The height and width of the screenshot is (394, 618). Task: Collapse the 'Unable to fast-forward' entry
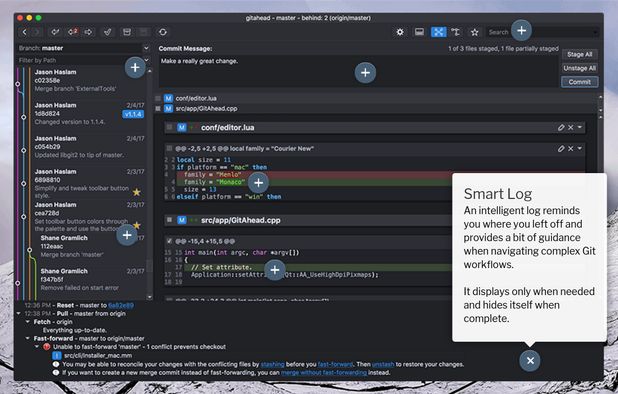click(37, 347)
